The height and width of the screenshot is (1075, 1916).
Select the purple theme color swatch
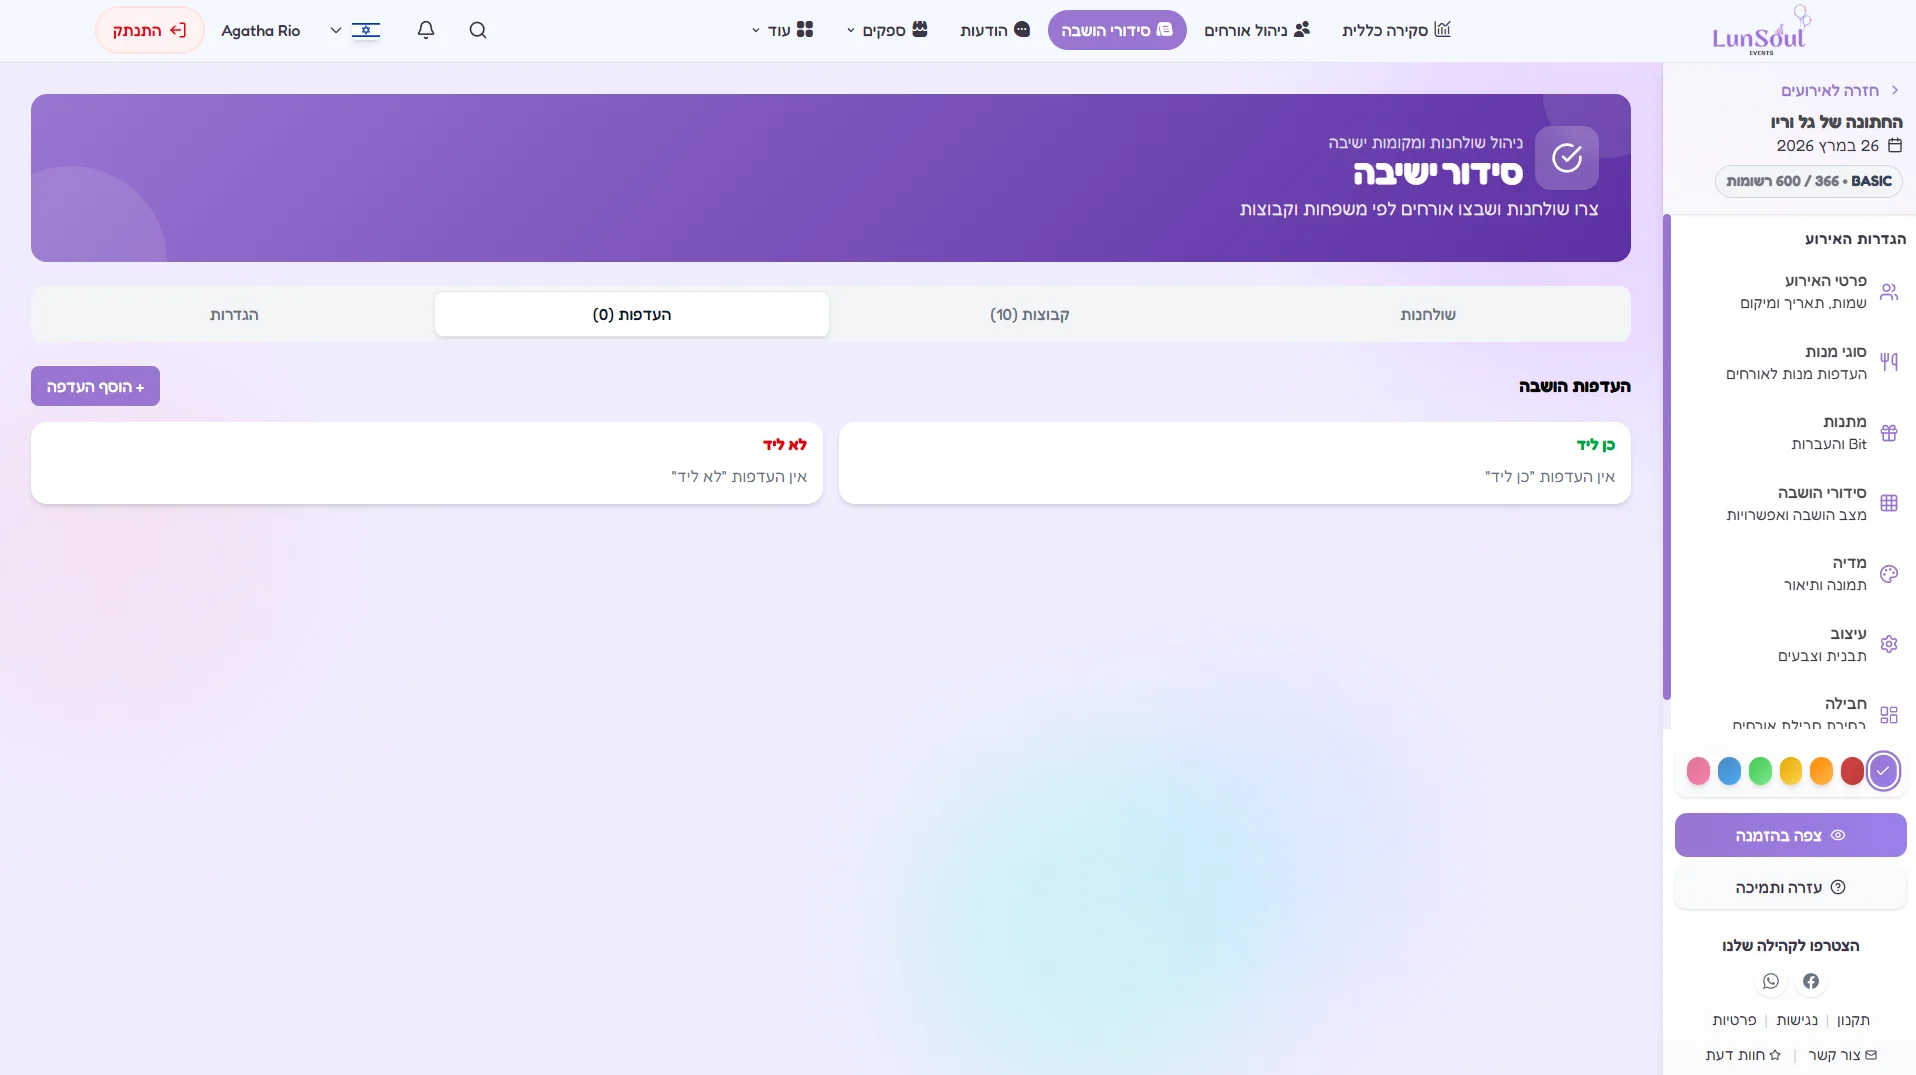coord(1883,771)
